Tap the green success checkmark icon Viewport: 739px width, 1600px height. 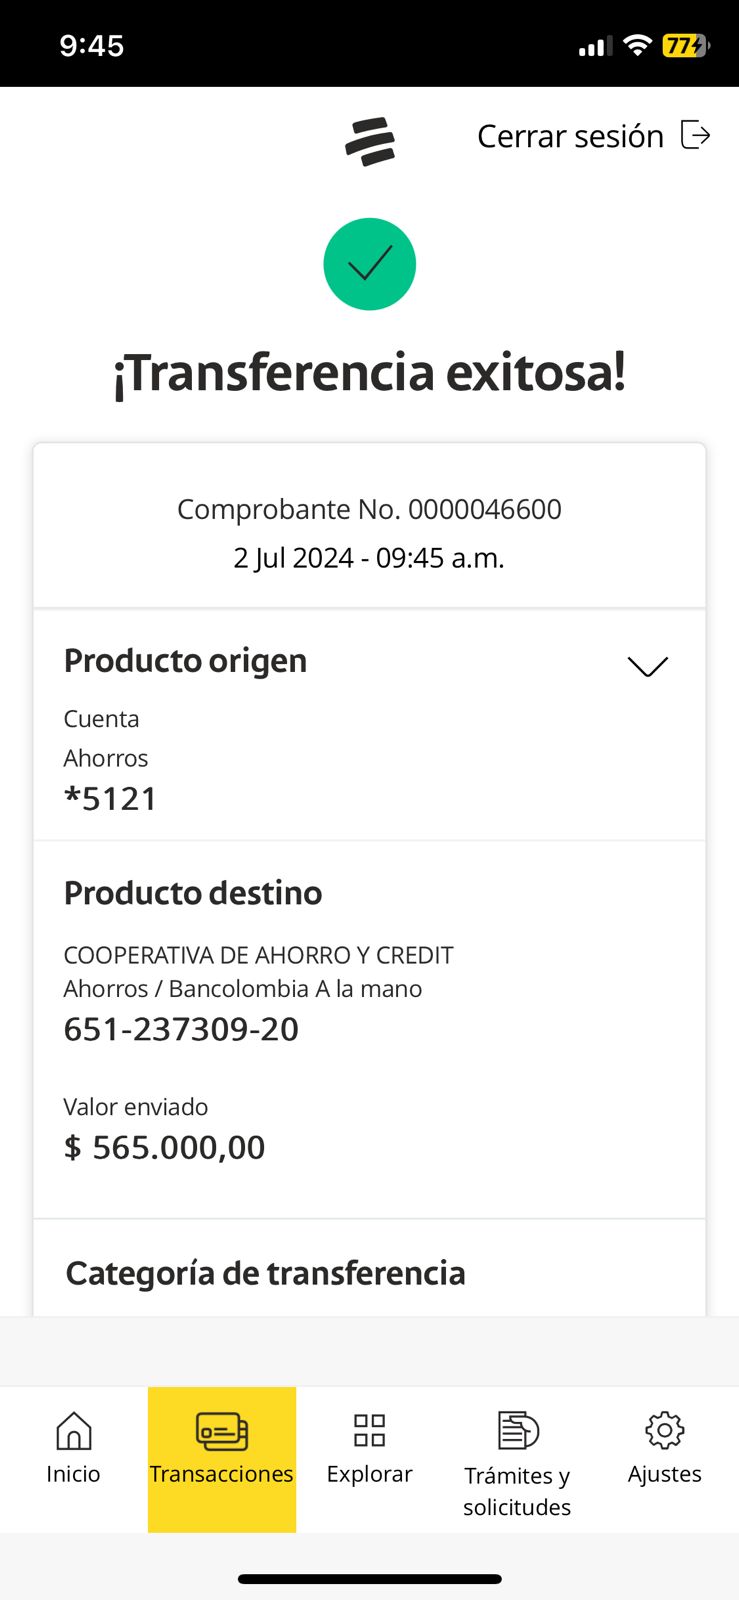pos(369,264)
